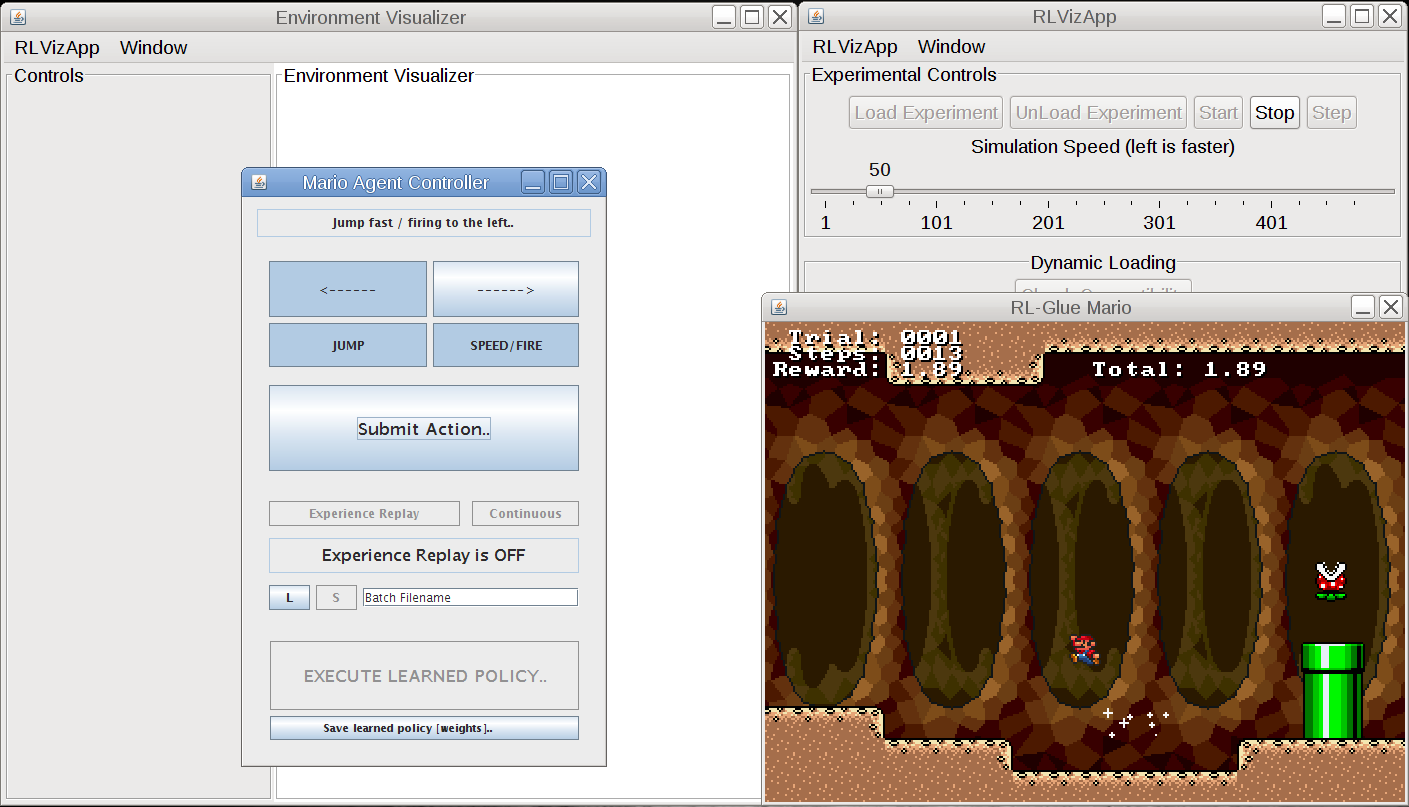
Task: Click the Total: 1.89 score text
Action: click(1179, 369)
